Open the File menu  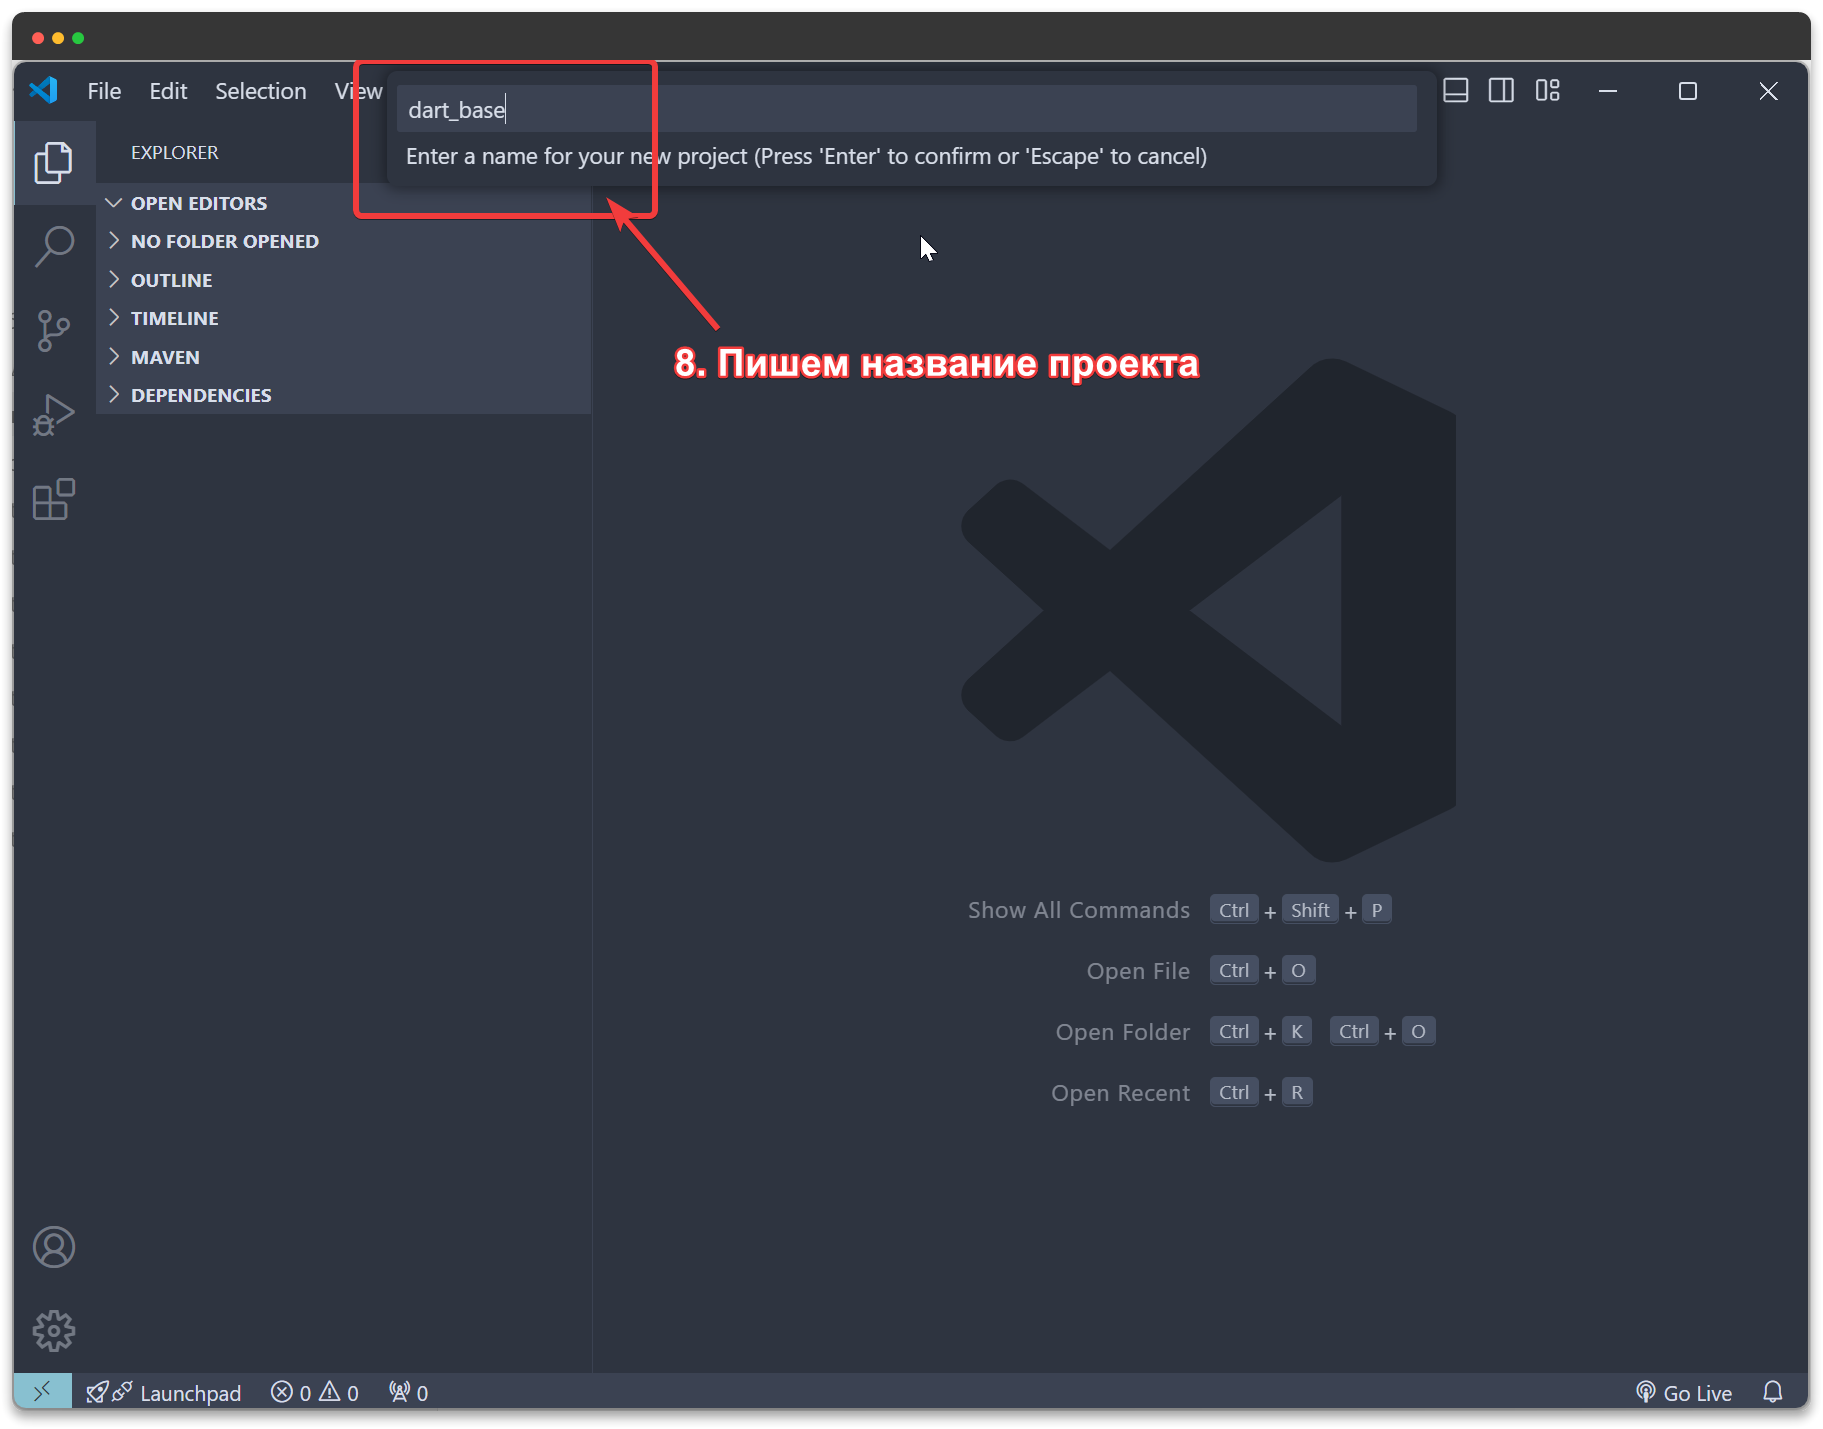pos(104,91)
